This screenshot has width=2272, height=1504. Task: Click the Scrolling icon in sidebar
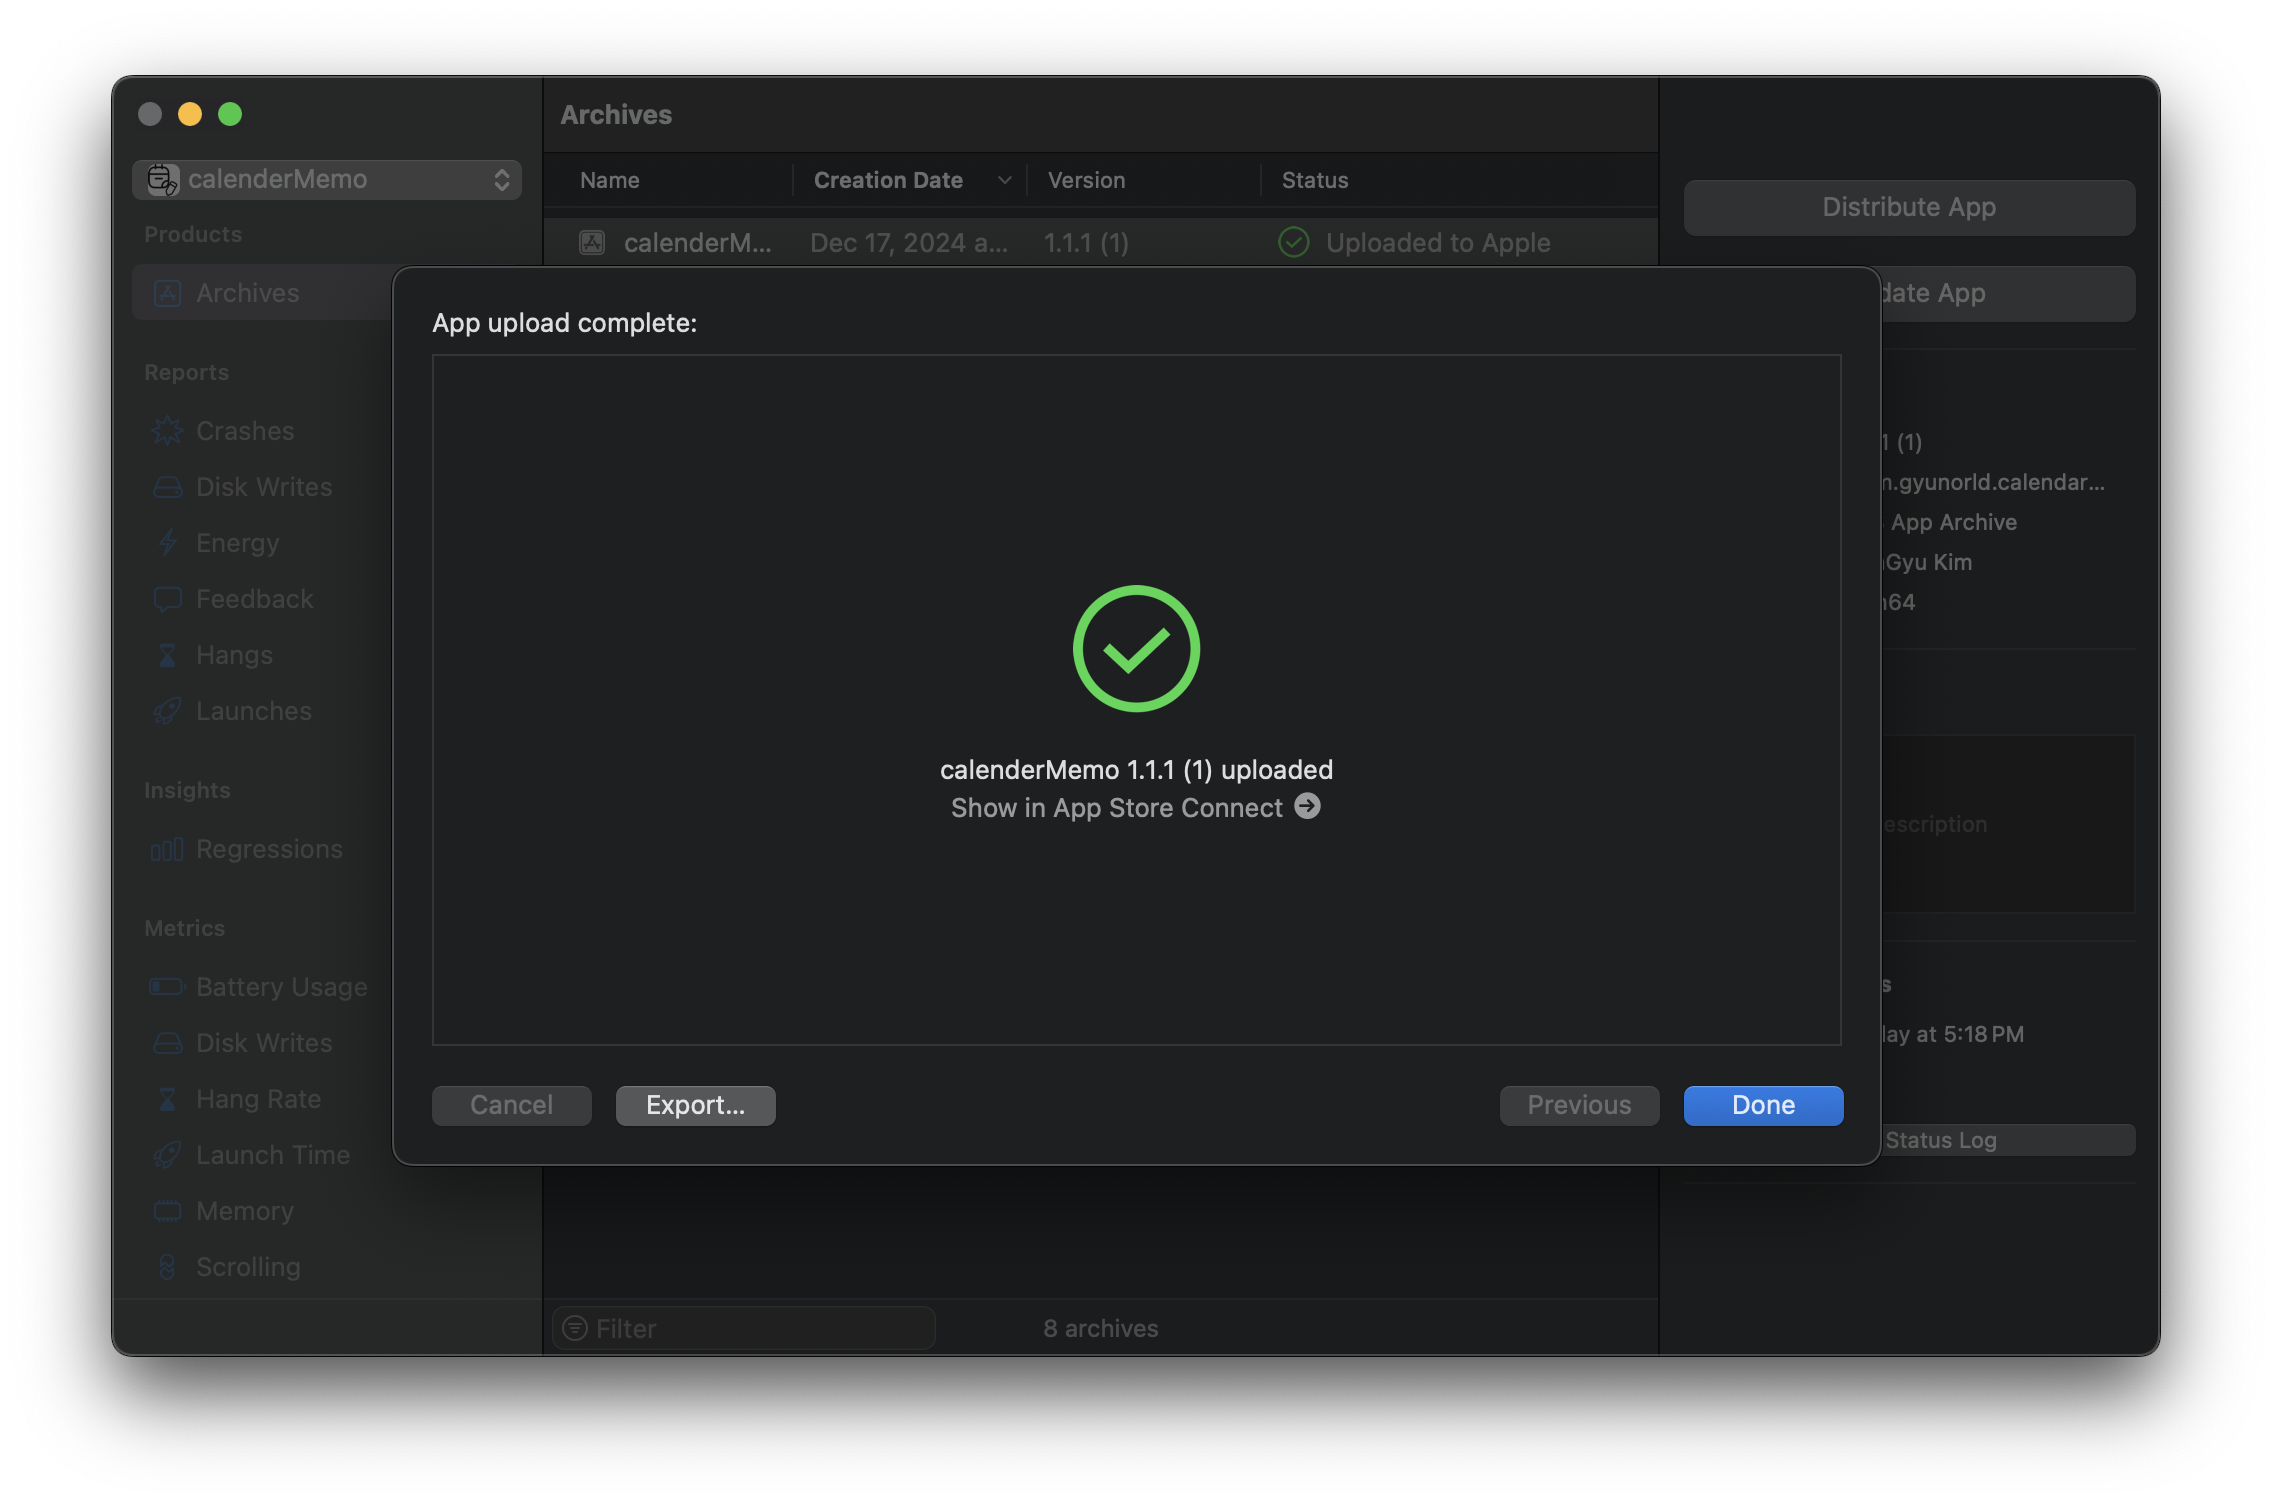pyautogui.click(x=167, y=1267)
